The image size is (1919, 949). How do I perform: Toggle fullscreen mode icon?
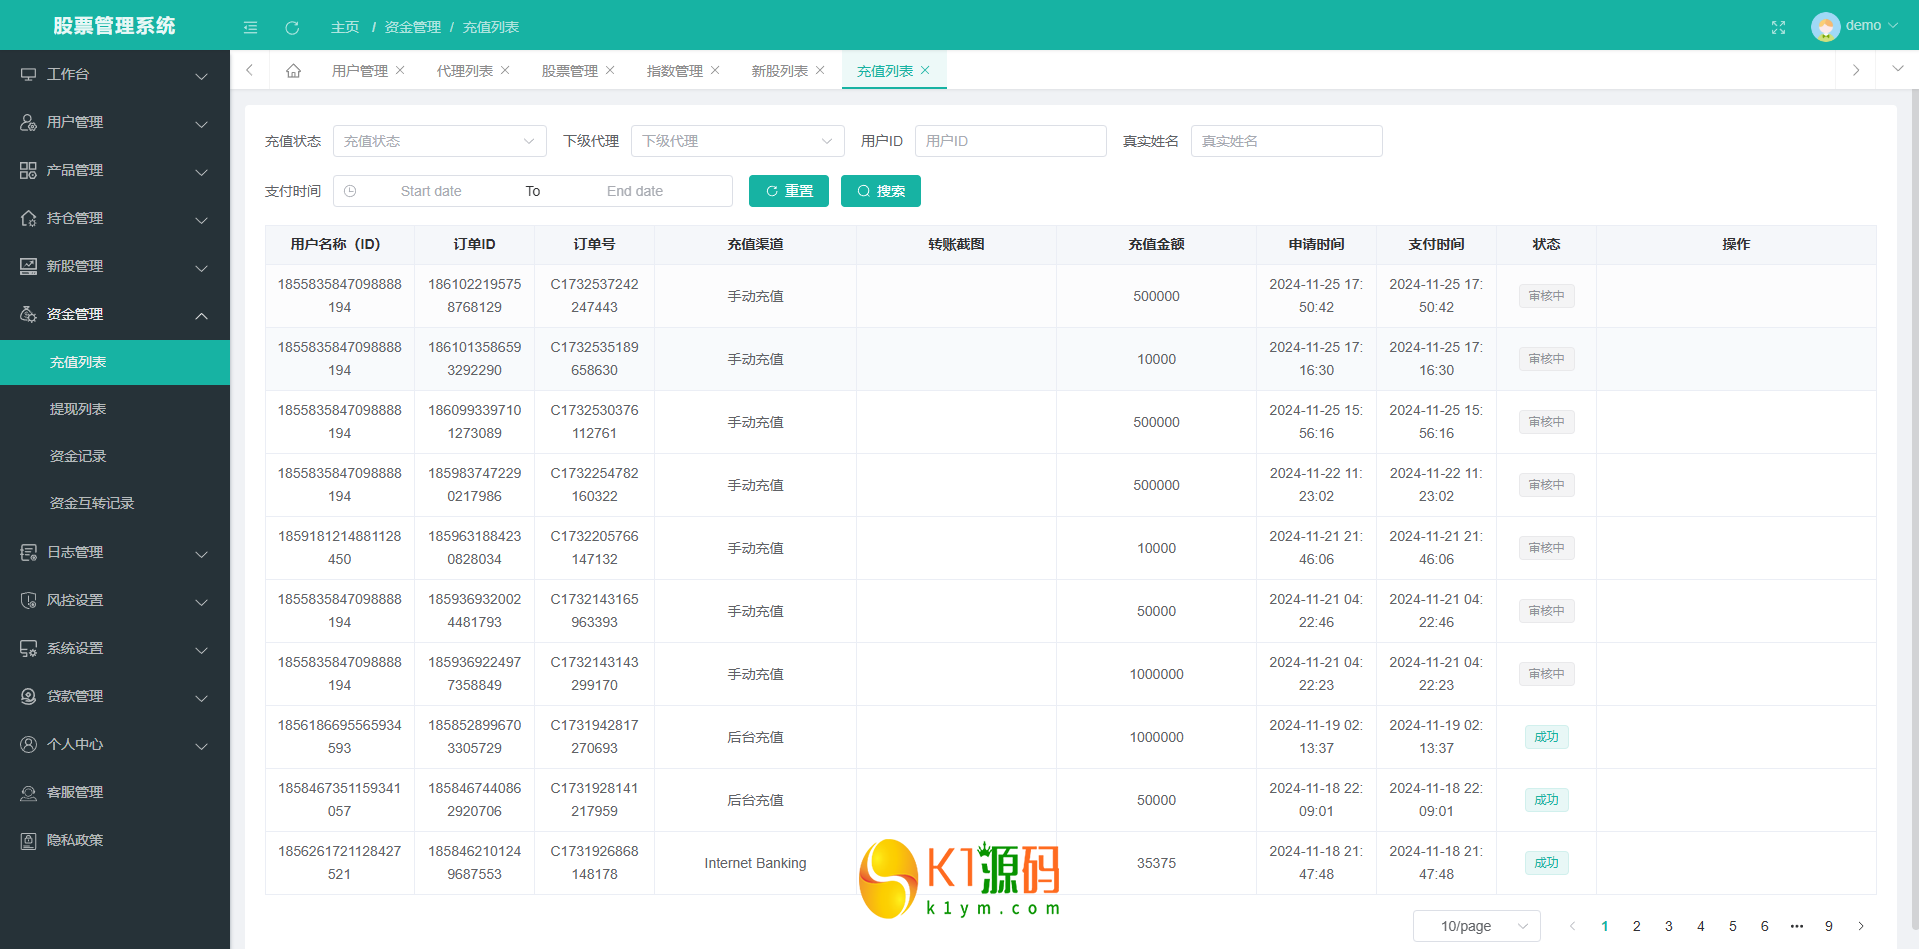1778,27
